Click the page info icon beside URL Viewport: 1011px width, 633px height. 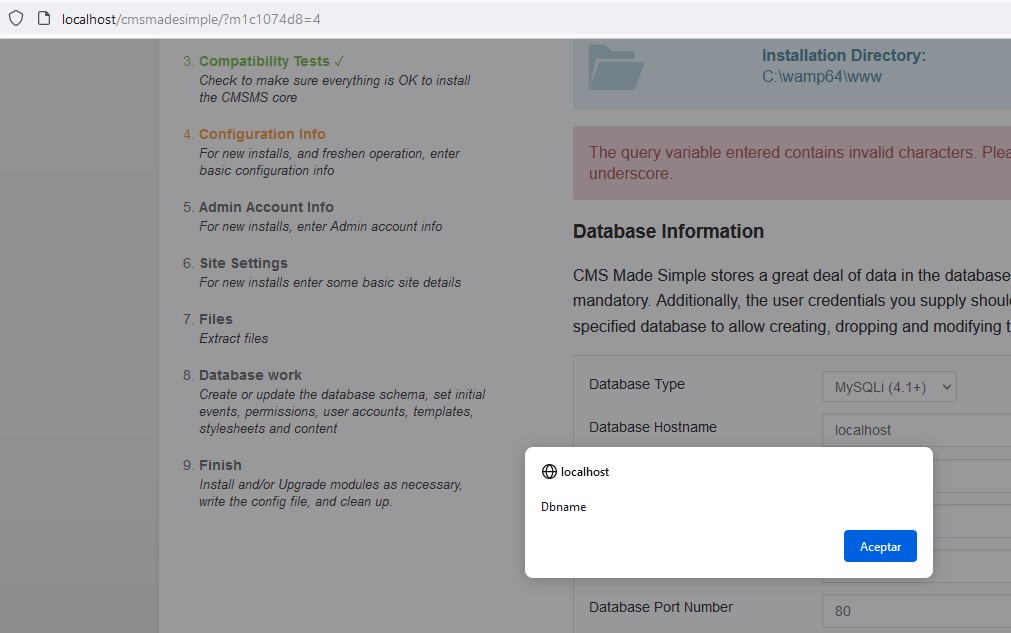coord(44,19)
